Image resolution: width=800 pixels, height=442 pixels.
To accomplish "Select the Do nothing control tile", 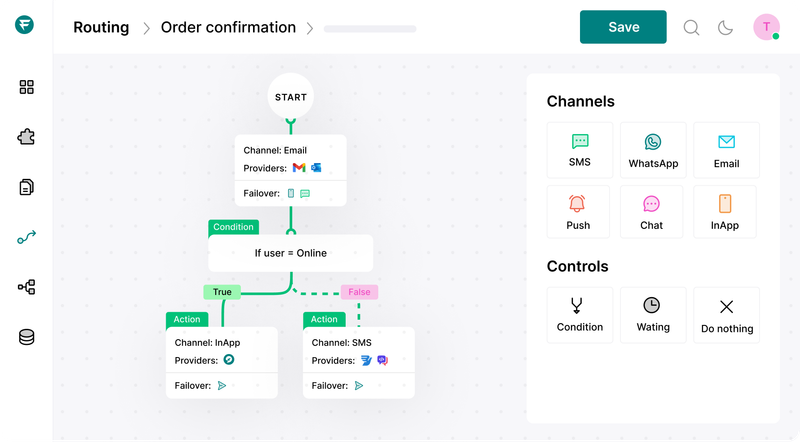I will tap(727, 315).
